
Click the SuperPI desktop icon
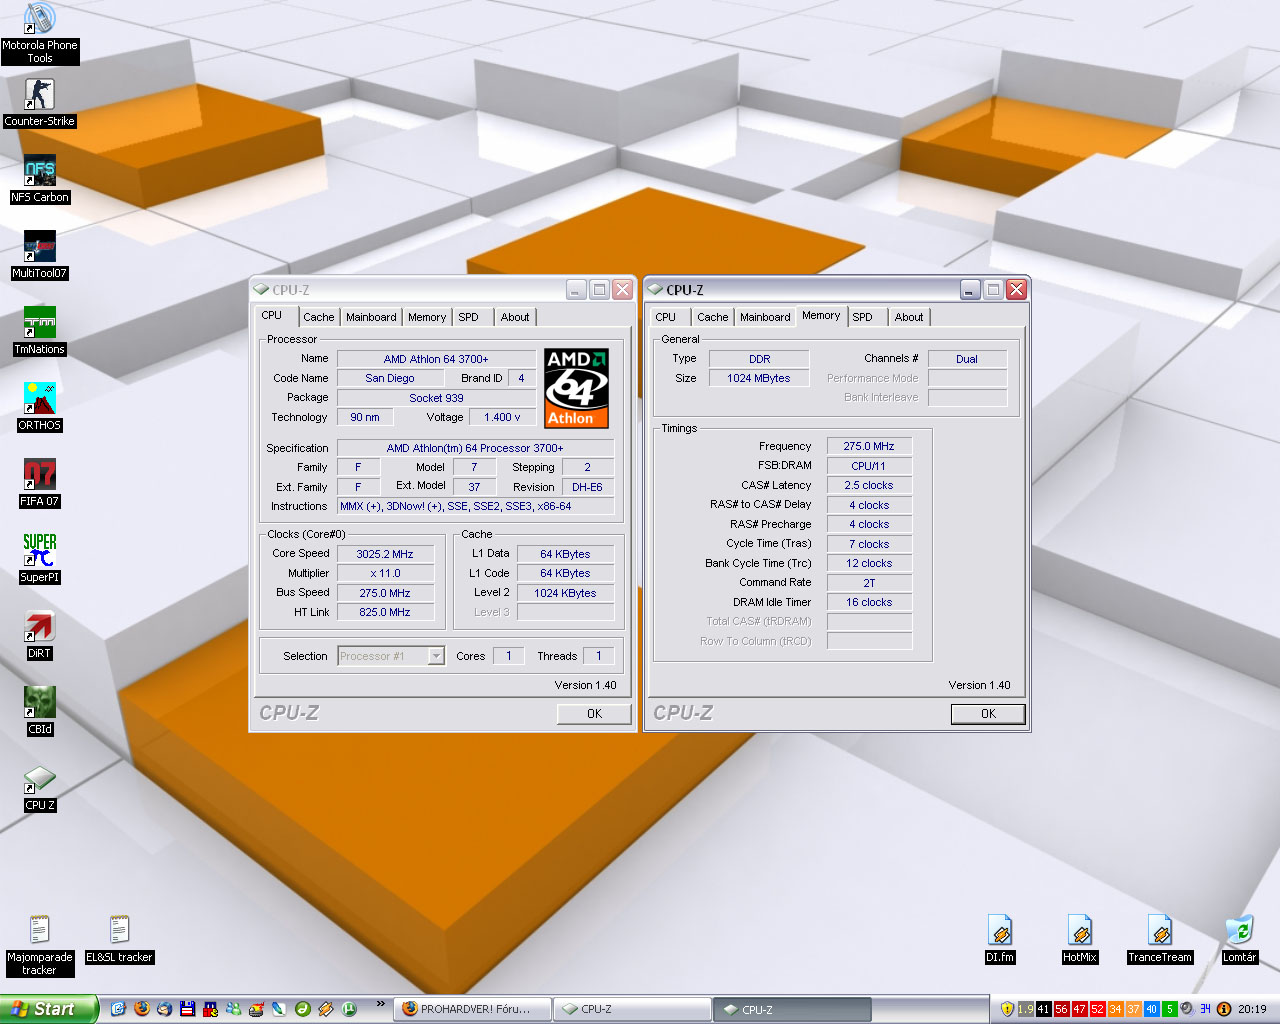[x=39, y=559]
